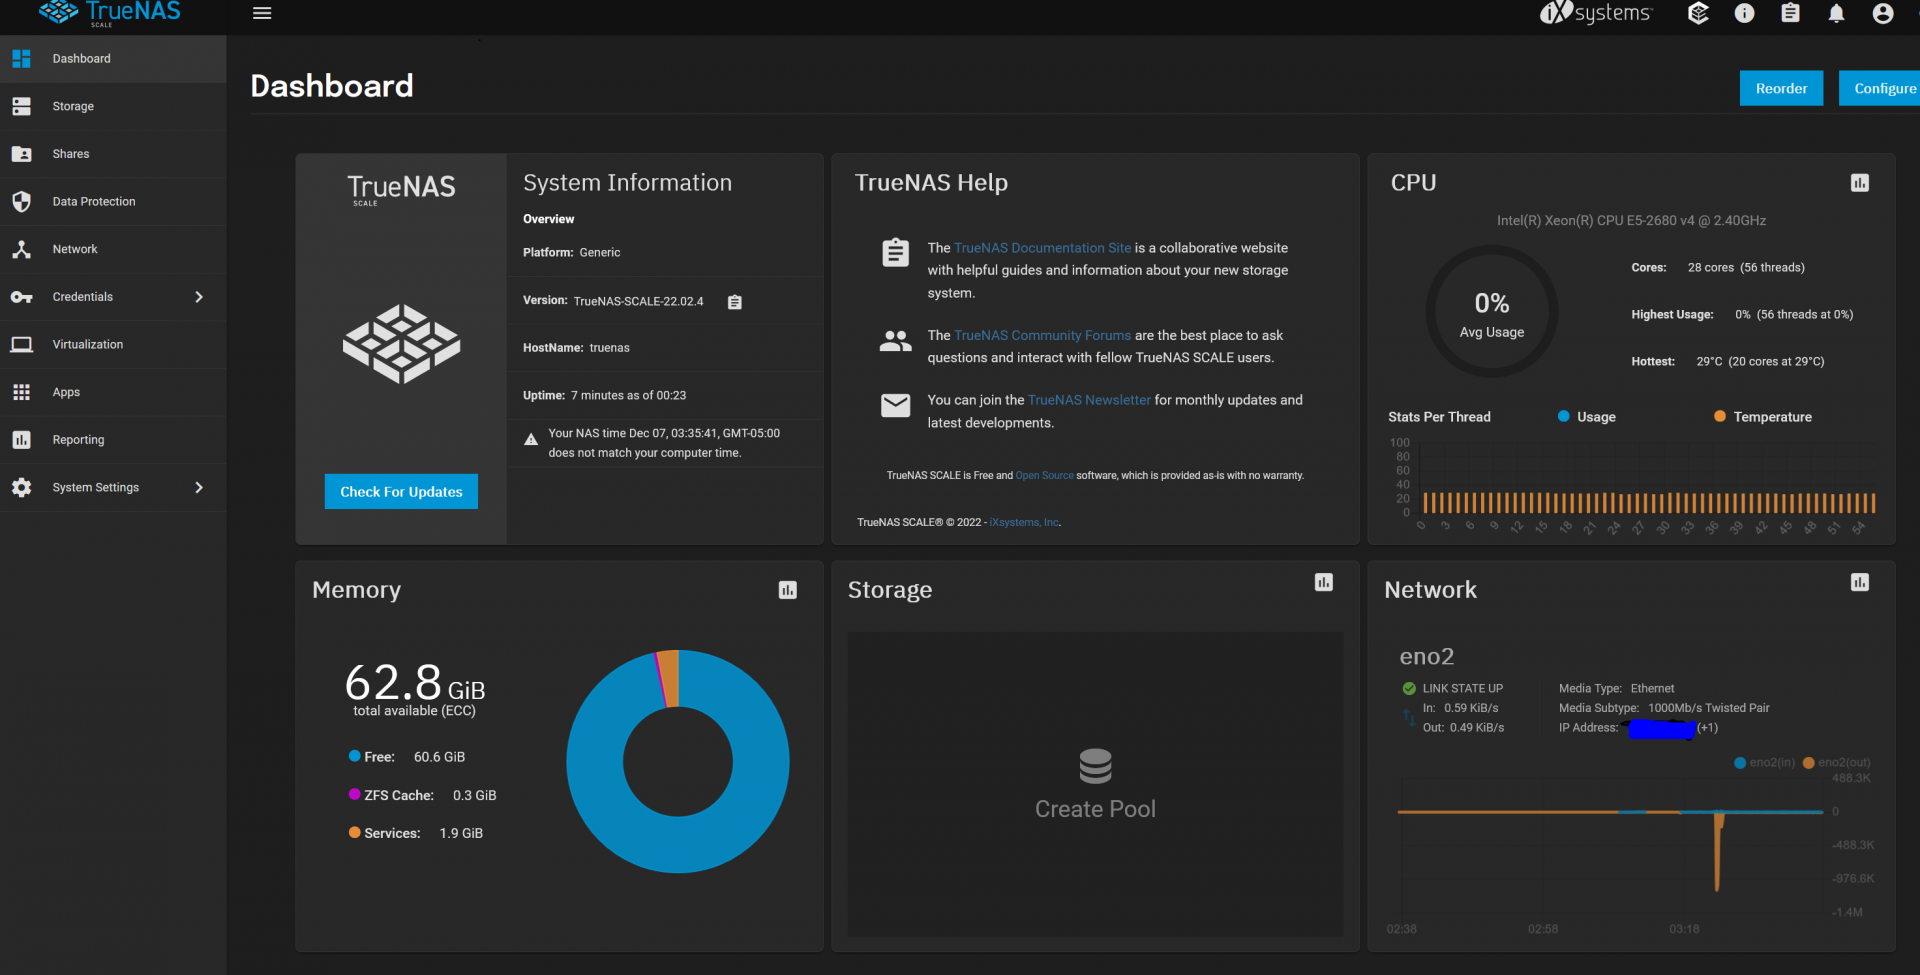Open alerts bell icon
1920x975 pixels.
click(1836, 13)
